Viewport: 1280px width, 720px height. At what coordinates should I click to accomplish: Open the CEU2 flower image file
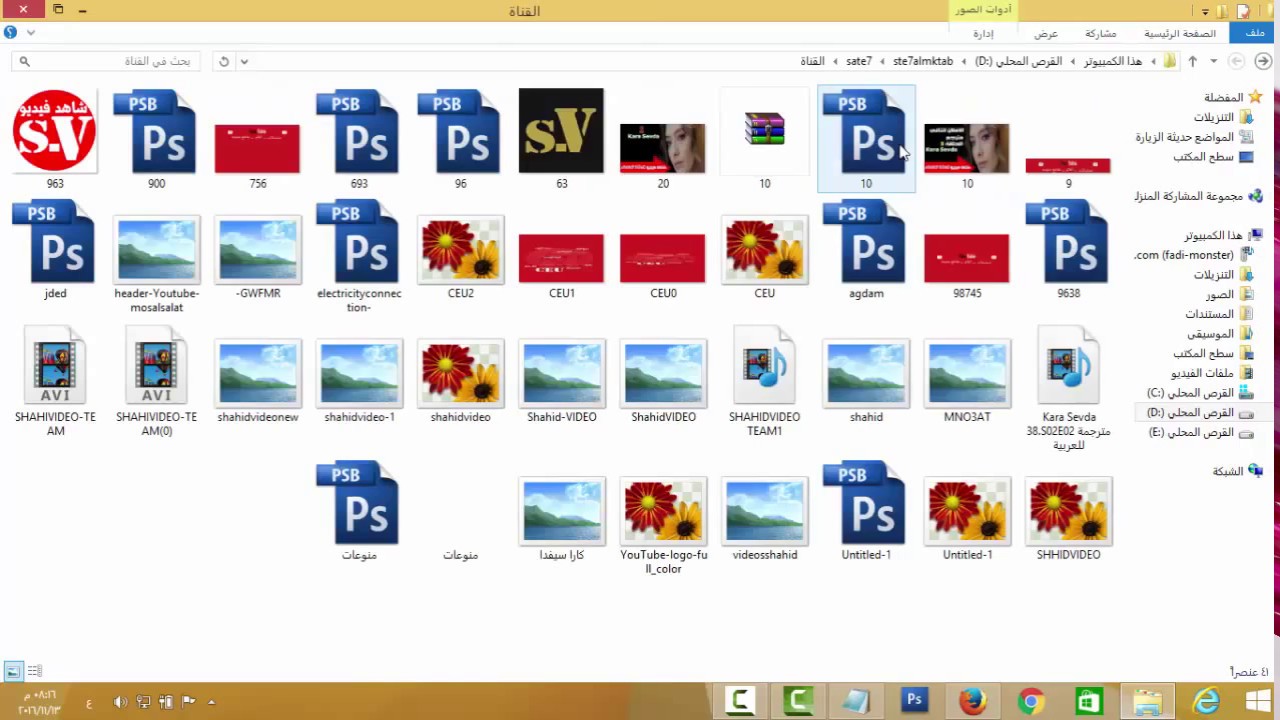pos(460,258)
